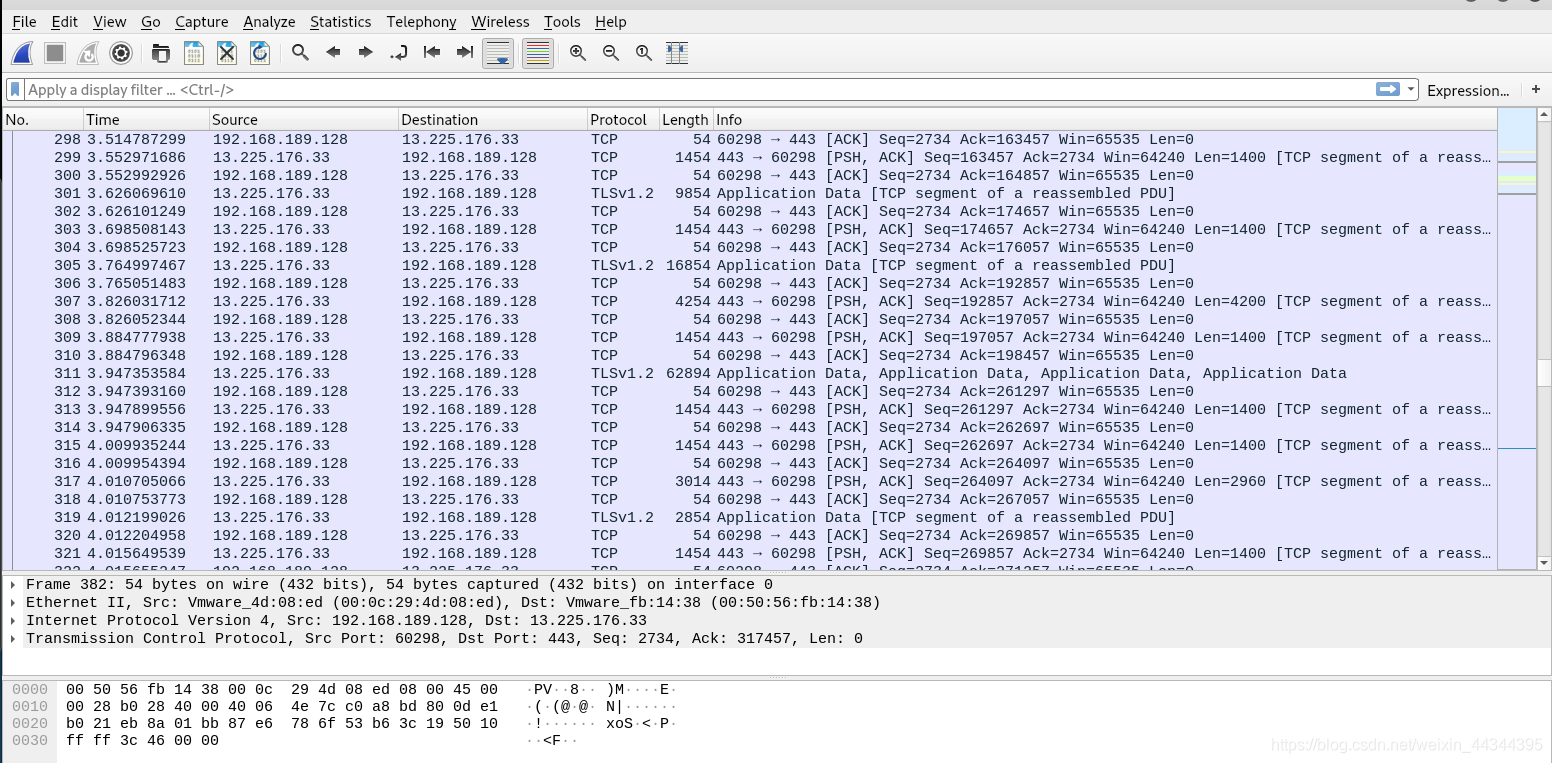
Task: Sort by the Protocol column header
Action: [623, 119]
